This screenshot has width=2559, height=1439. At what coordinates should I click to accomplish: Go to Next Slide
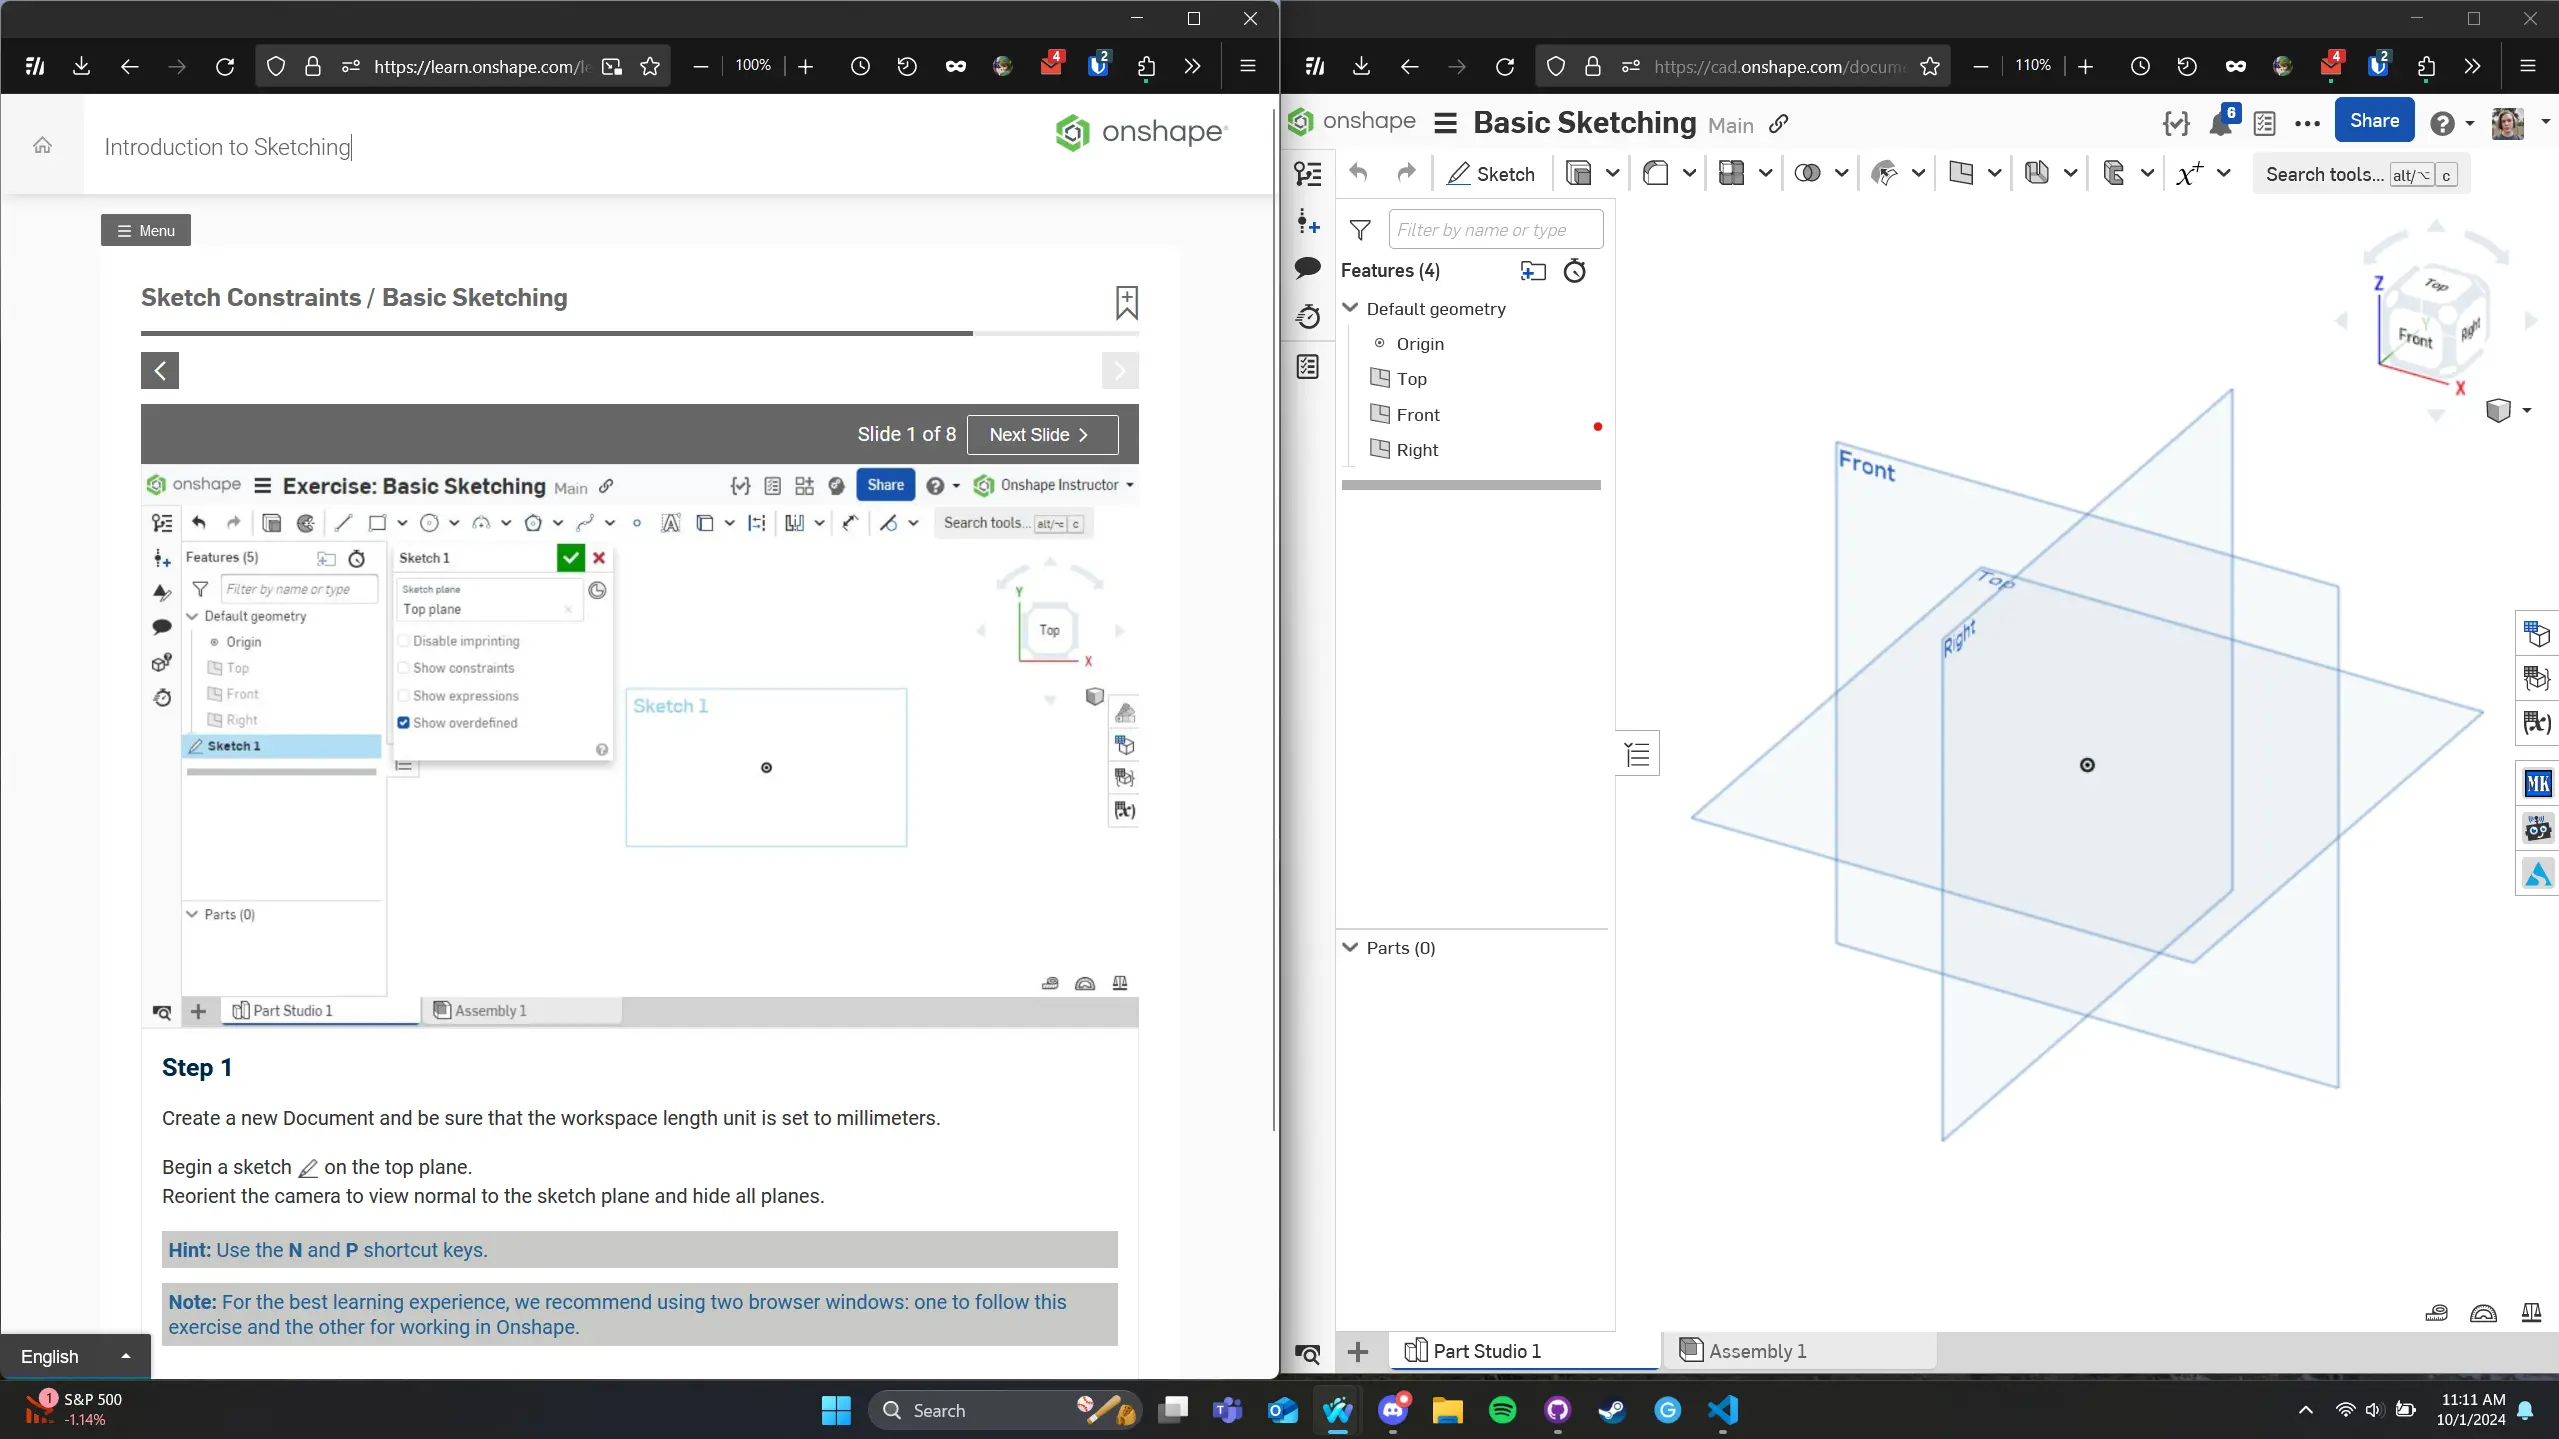(x=1041, y=434)
